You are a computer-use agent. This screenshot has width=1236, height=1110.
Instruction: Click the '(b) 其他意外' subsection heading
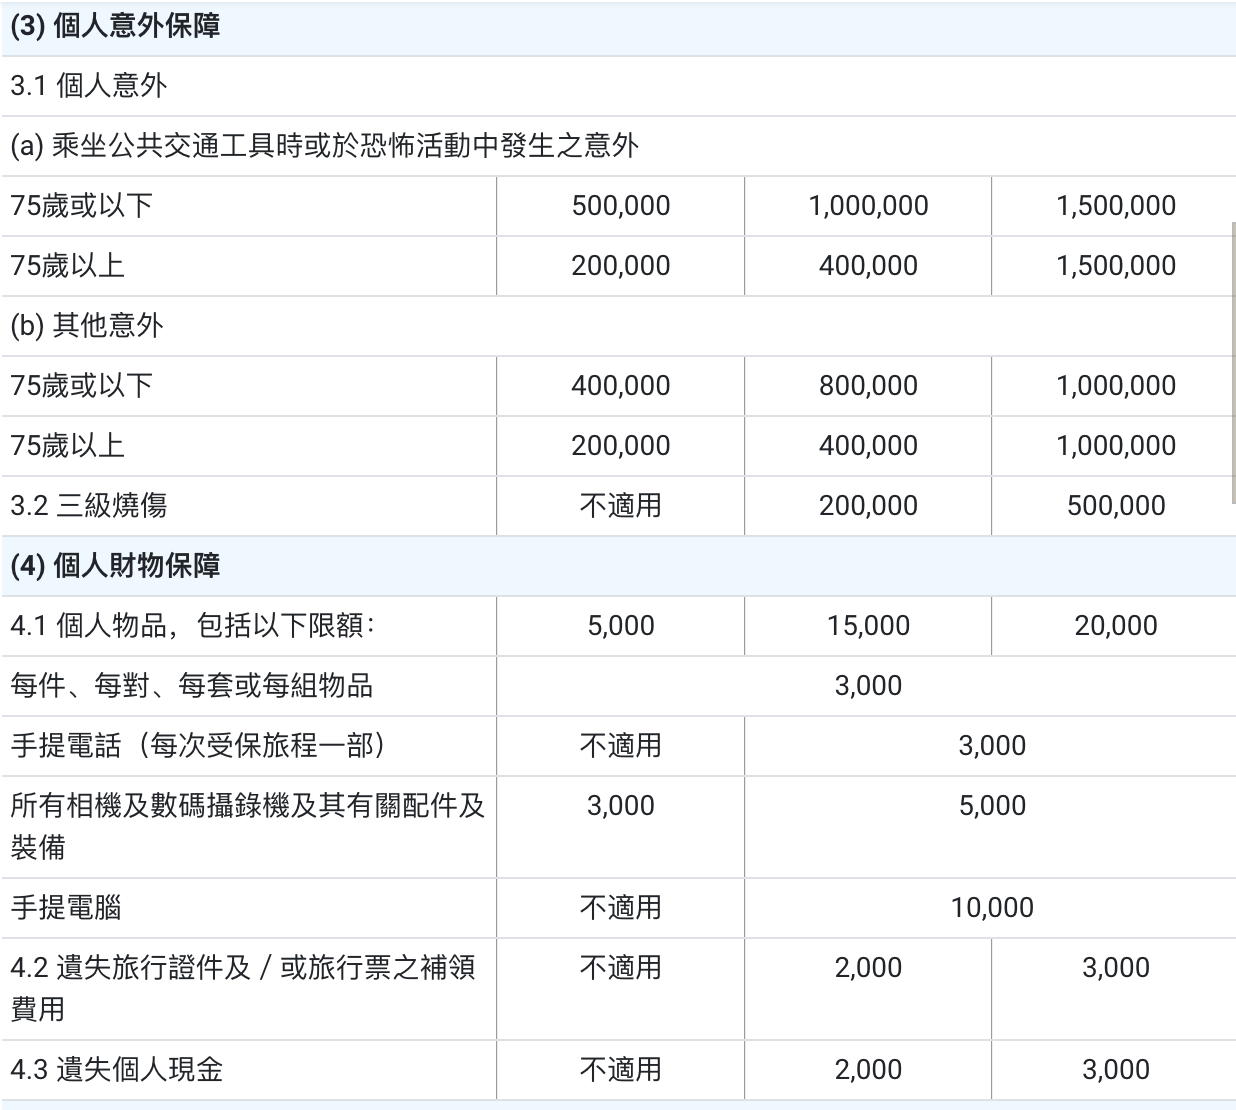87,326
